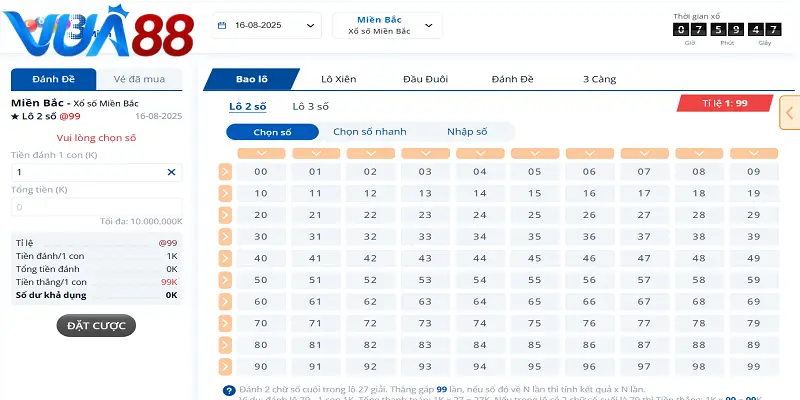
Task: Click the blue help icon below the grid
Action: pos(231,390)
